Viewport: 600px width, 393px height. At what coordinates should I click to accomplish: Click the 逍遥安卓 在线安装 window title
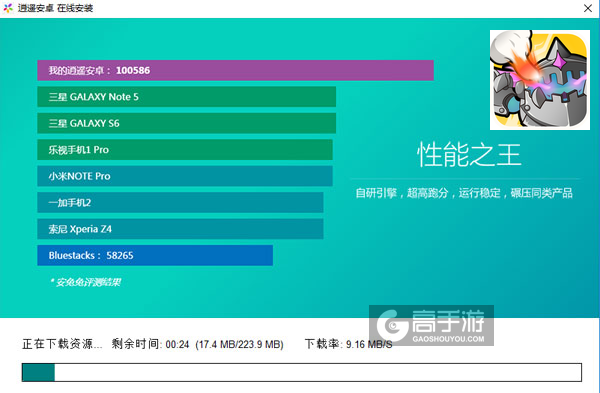pyautogui.click(x=55, y=8)
